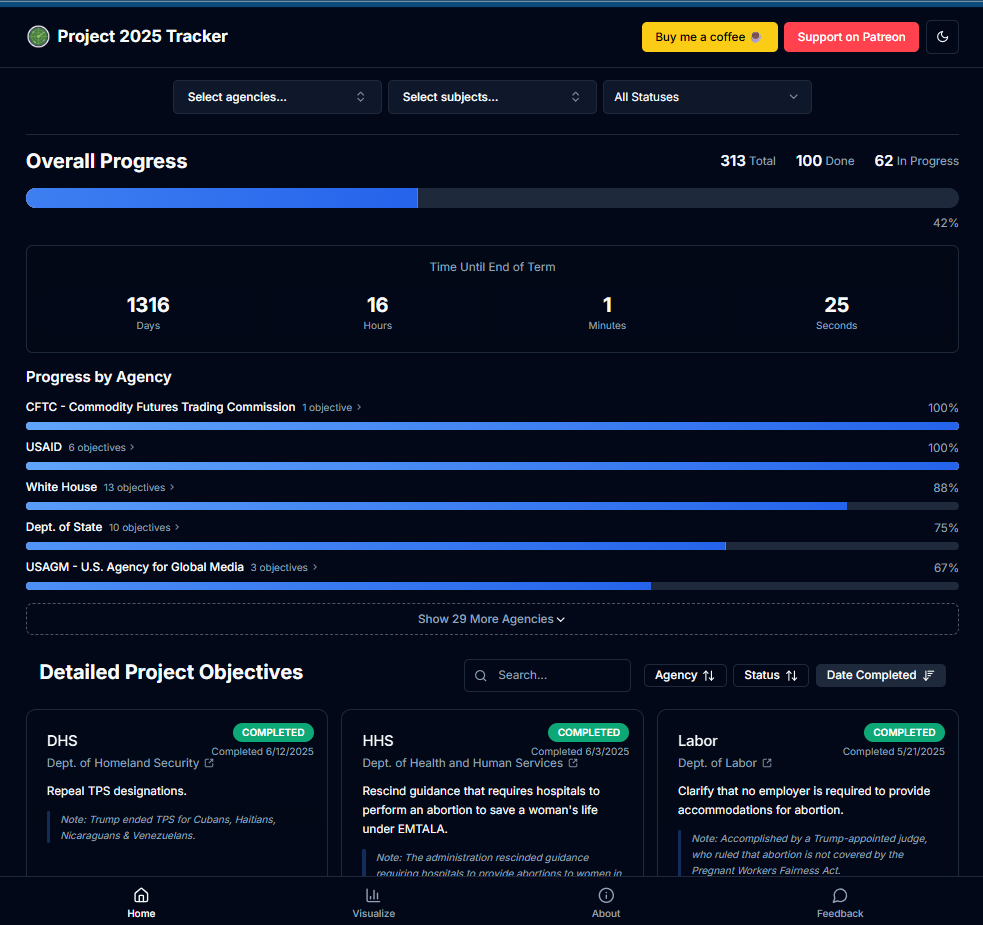Open the Select agencies dropdown
Image resolution: width=983 pixels, height=925 pixels.
coord(277,97)
